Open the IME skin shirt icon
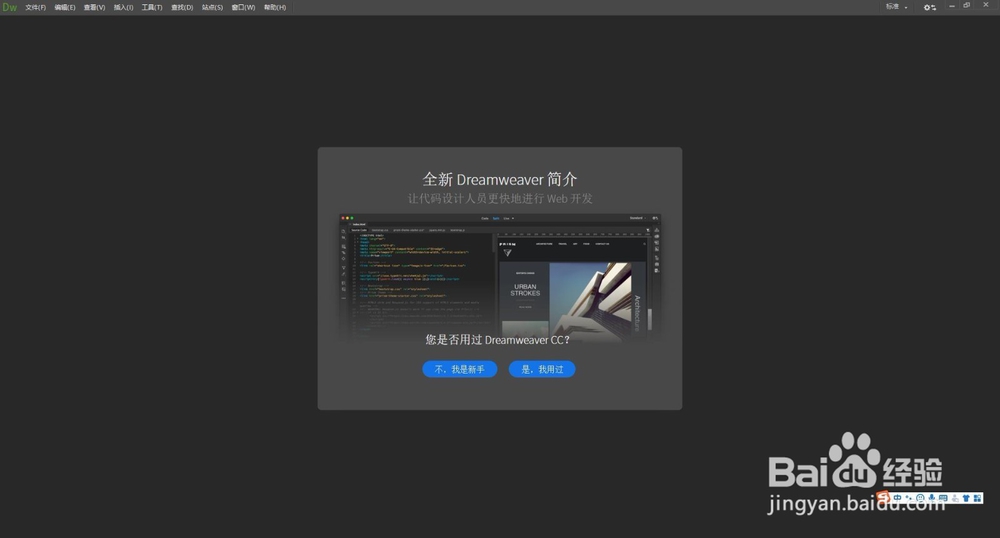1000x538 pixels. [x=966, y=498]
